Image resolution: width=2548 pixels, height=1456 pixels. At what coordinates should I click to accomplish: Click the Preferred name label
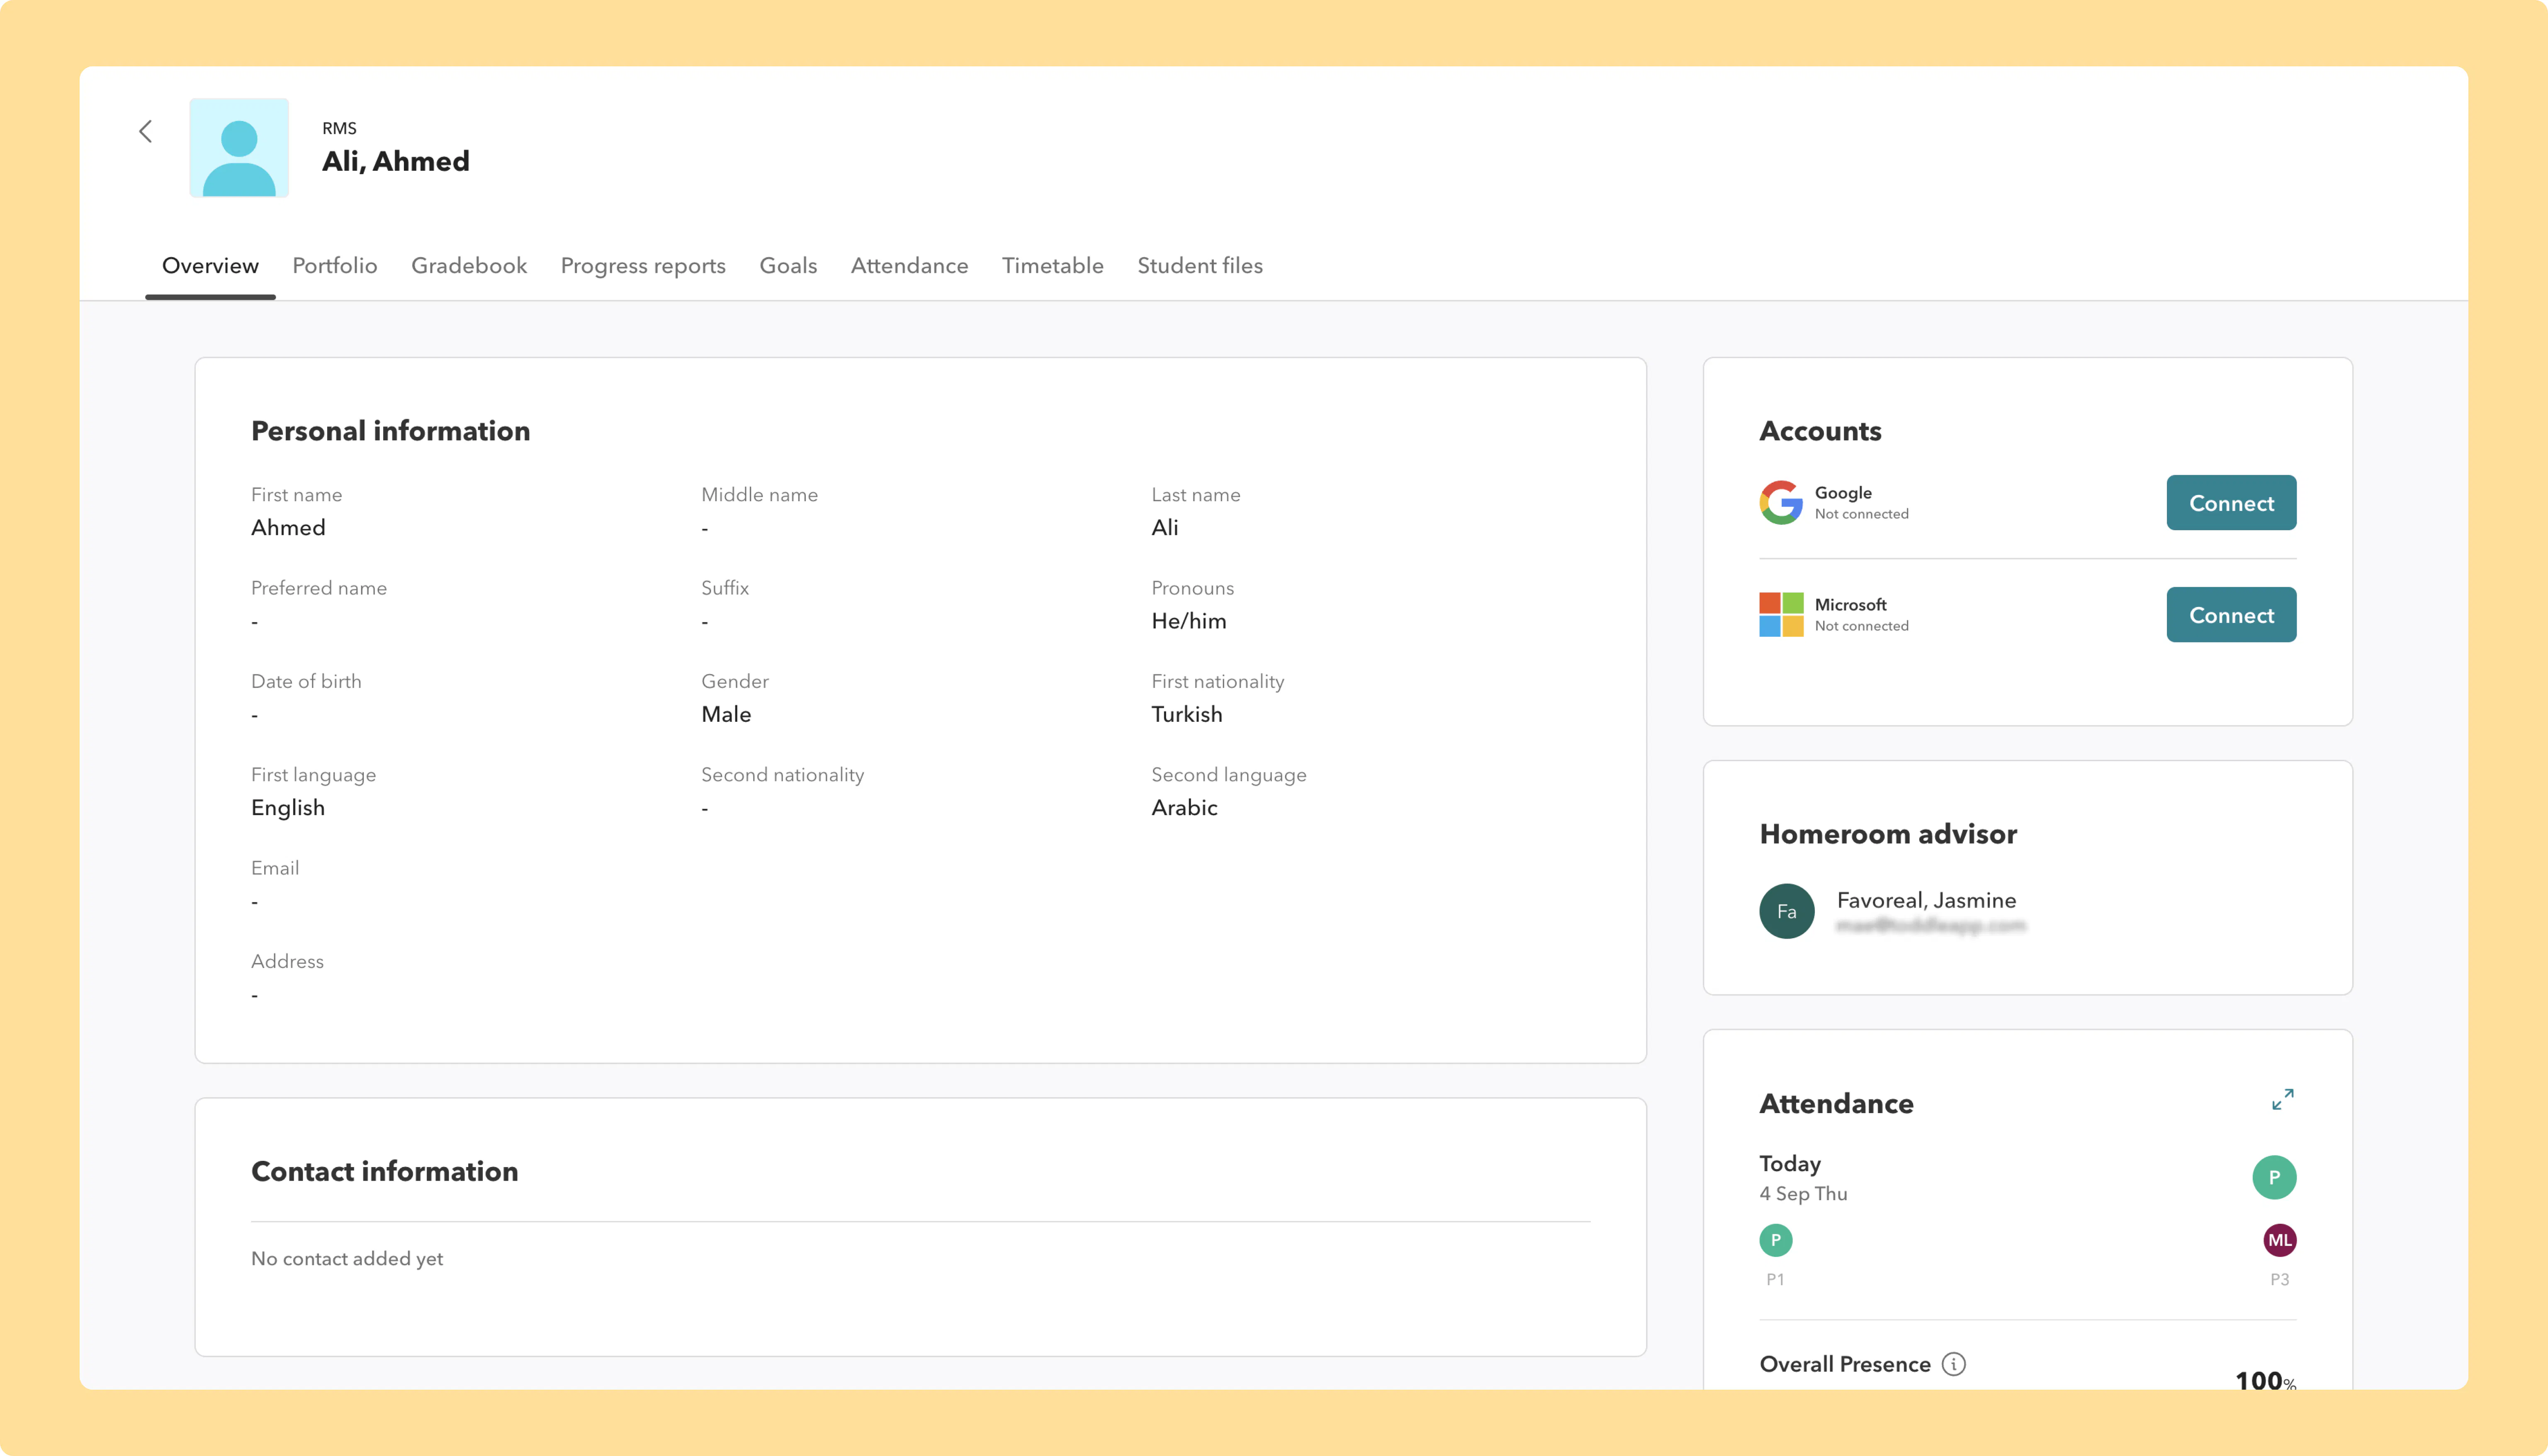click(319, 588)
